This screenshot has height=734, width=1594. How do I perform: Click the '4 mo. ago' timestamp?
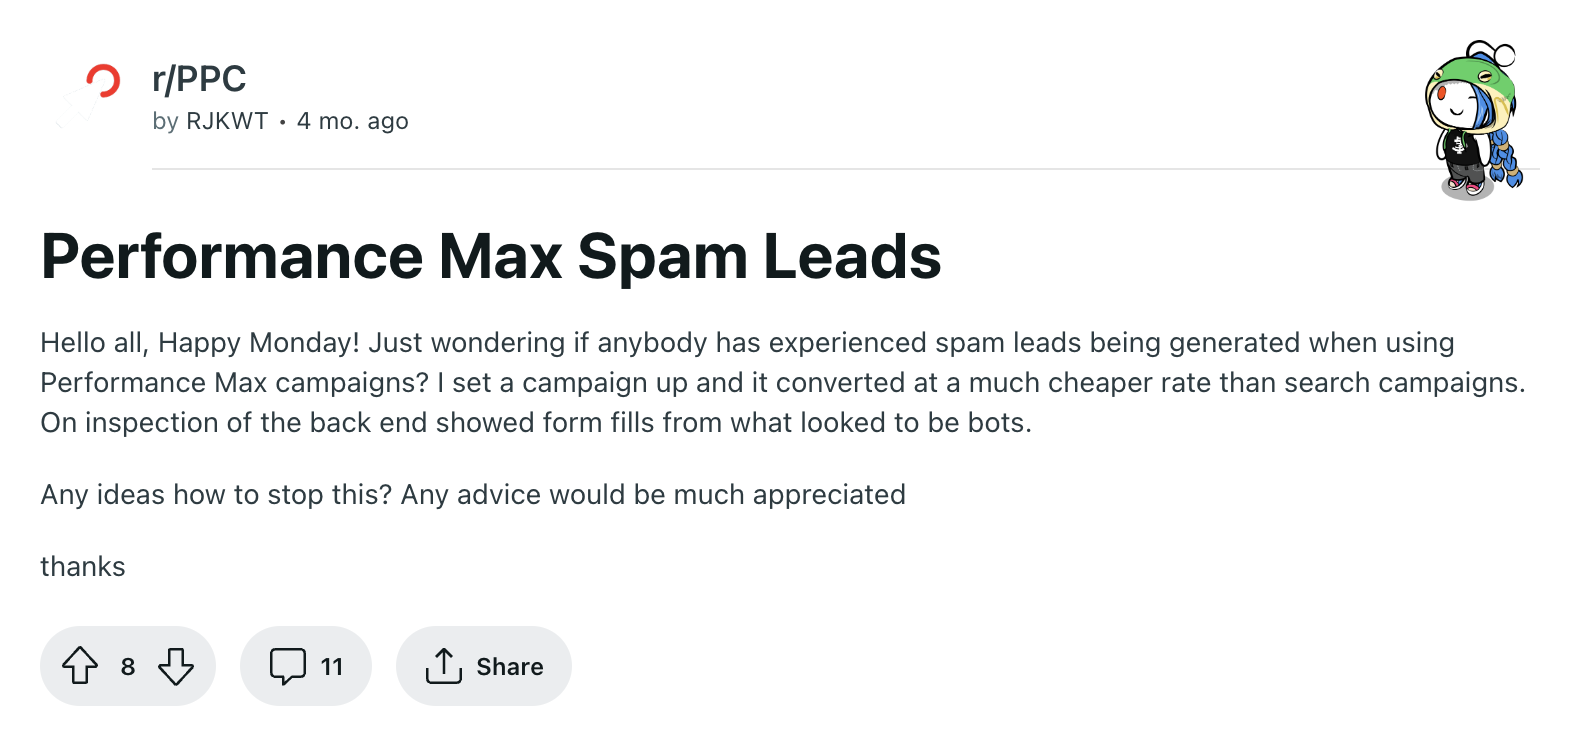click(x=353, y=121)
